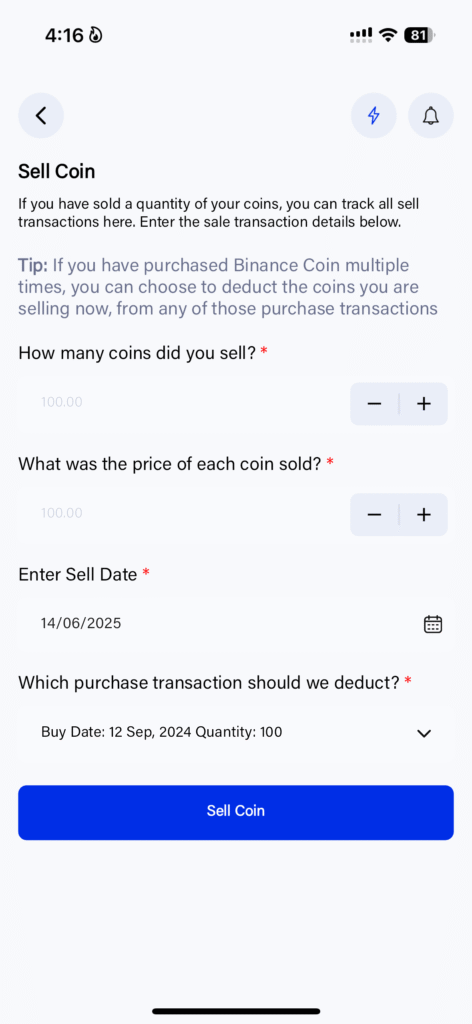The width and height of the screenshot is (472, 1024).
Task: Decrease coins sold with minus icon
Action: [x=374, y=404]
